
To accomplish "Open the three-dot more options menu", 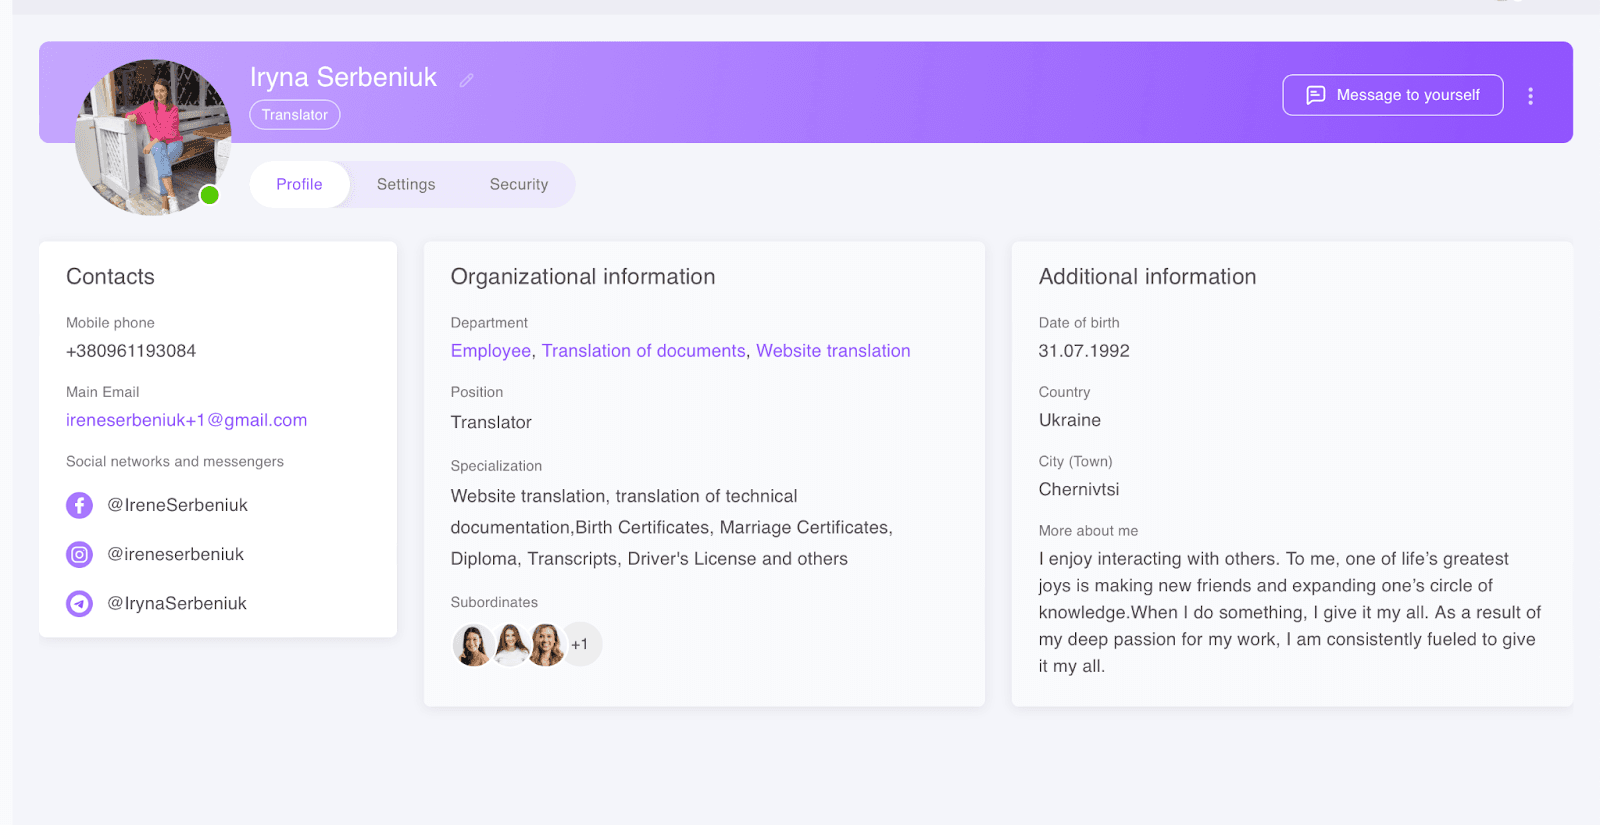I will pyautogui.click(x=1530, y=96).
